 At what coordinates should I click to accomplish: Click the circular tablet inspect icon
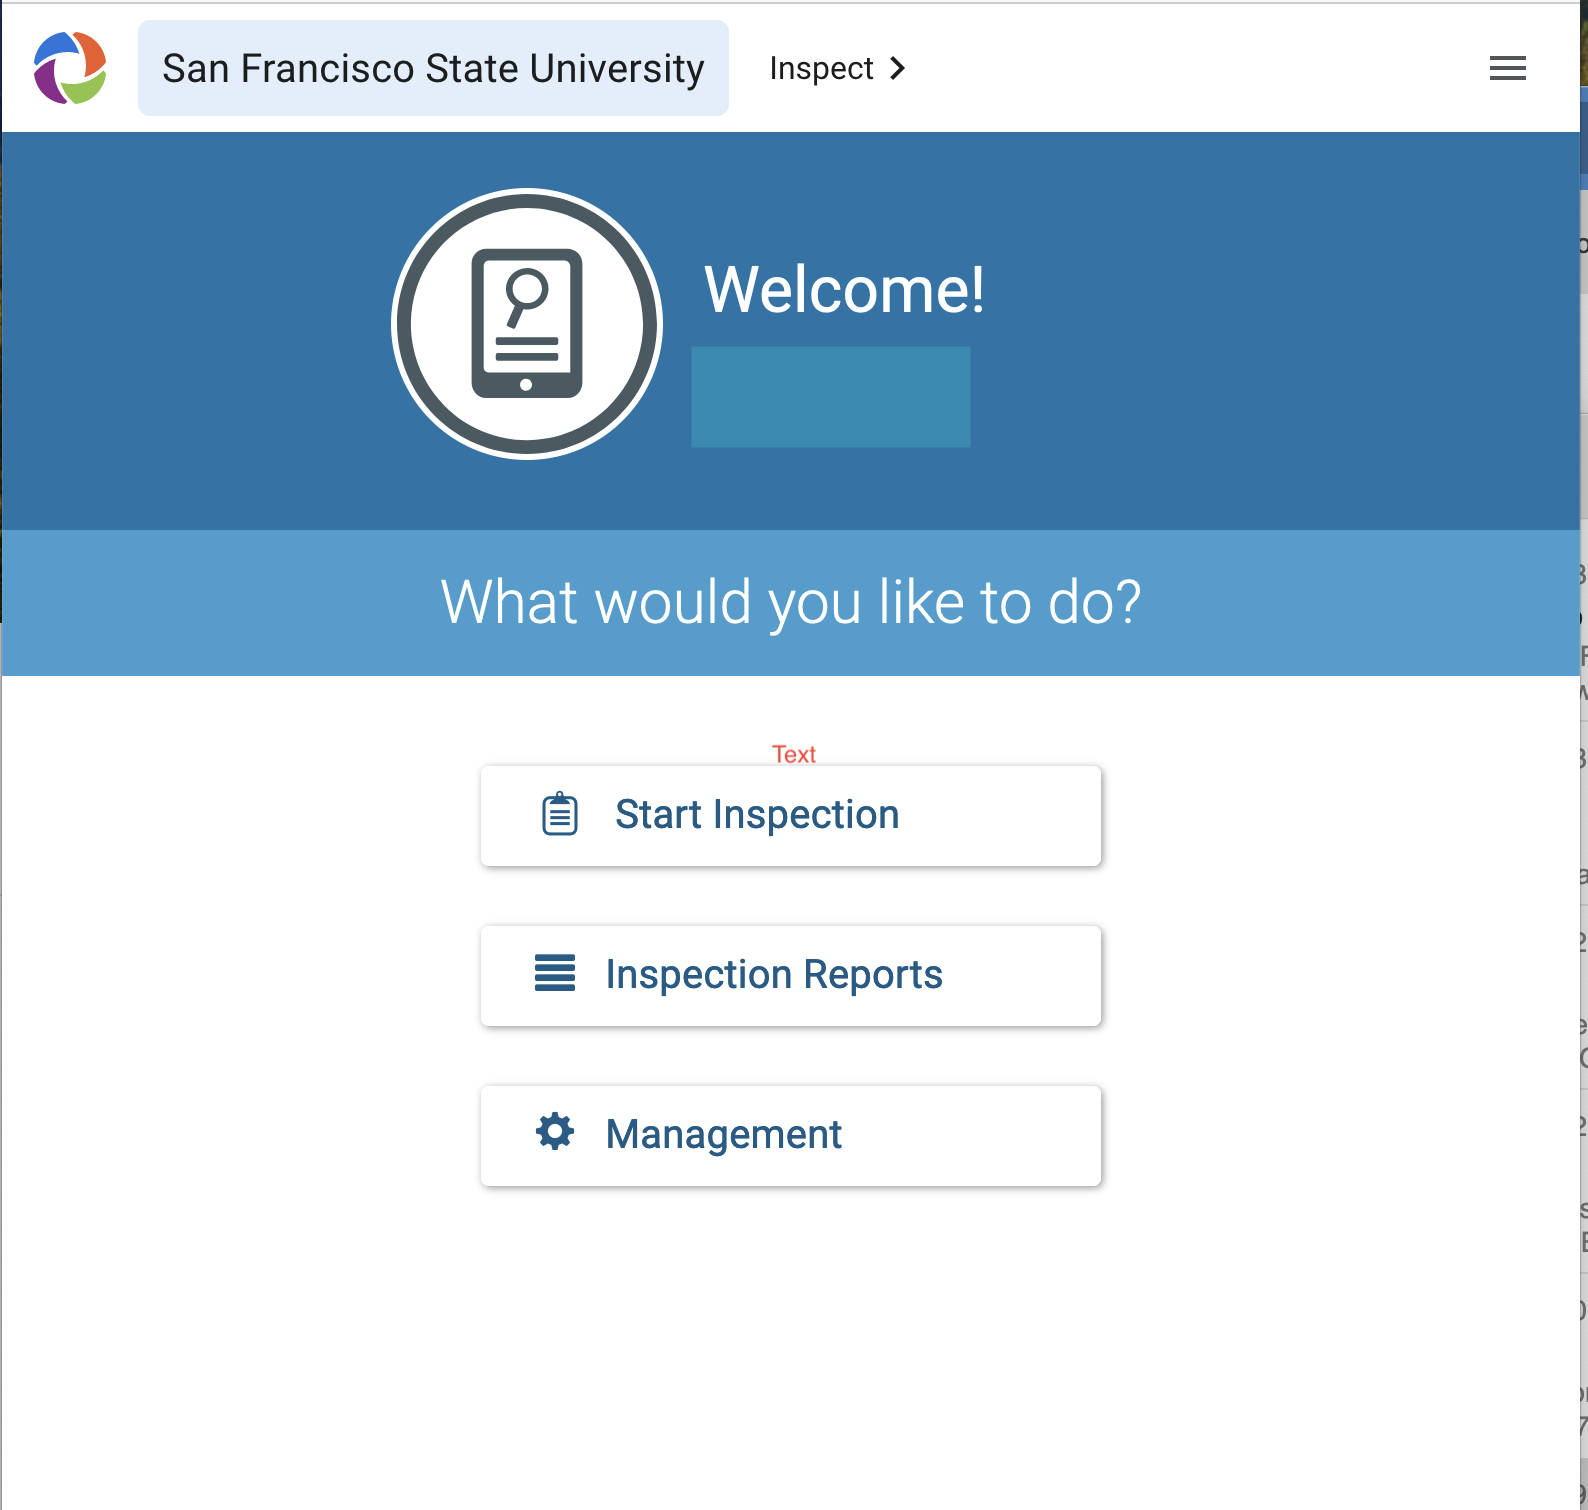(527, 324)
